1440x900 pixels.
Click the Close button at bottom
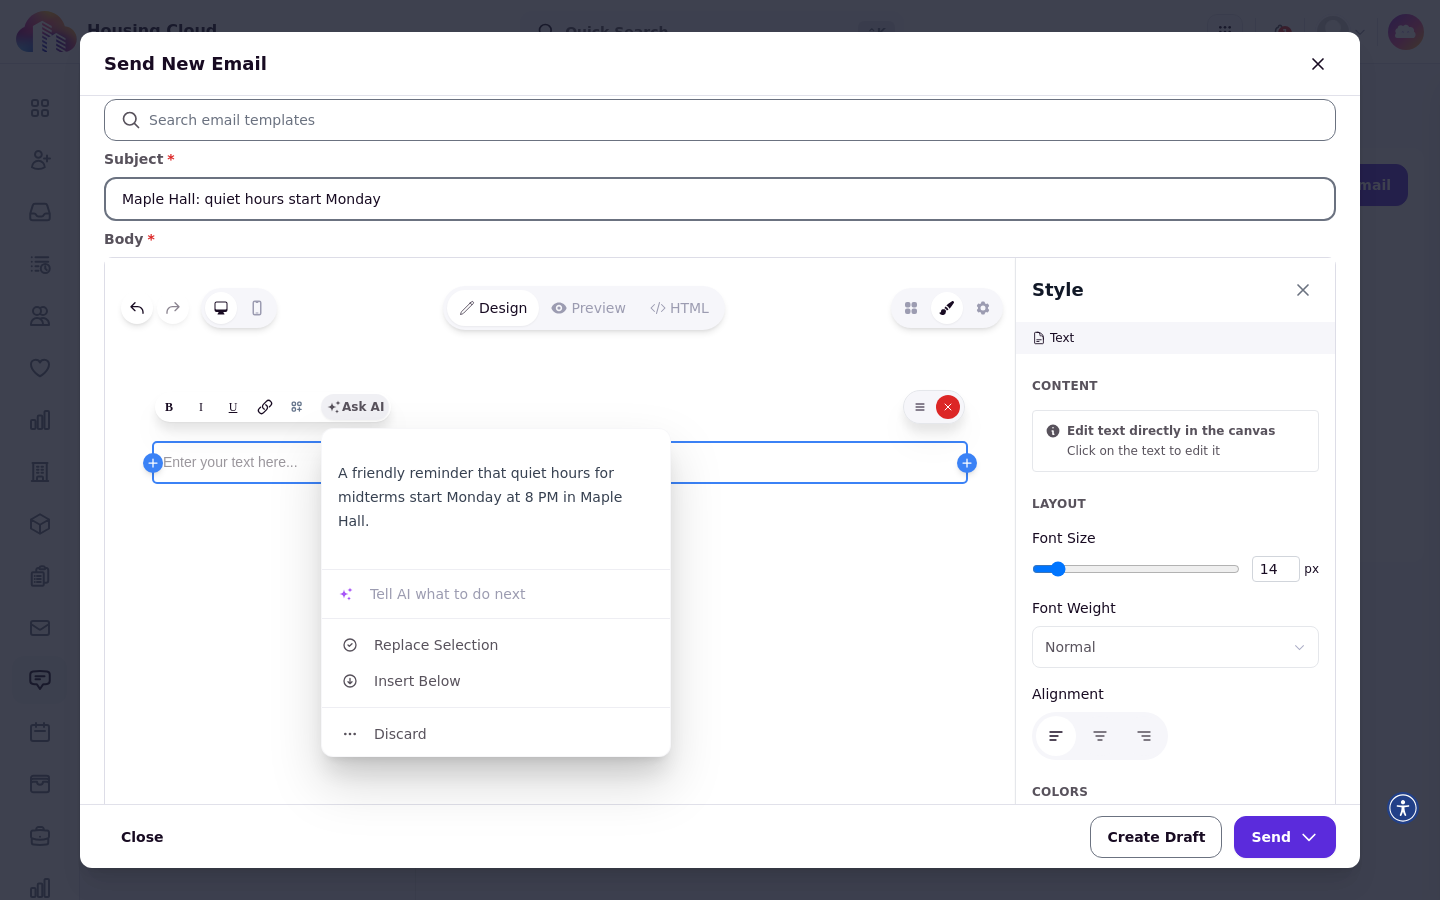142,837
